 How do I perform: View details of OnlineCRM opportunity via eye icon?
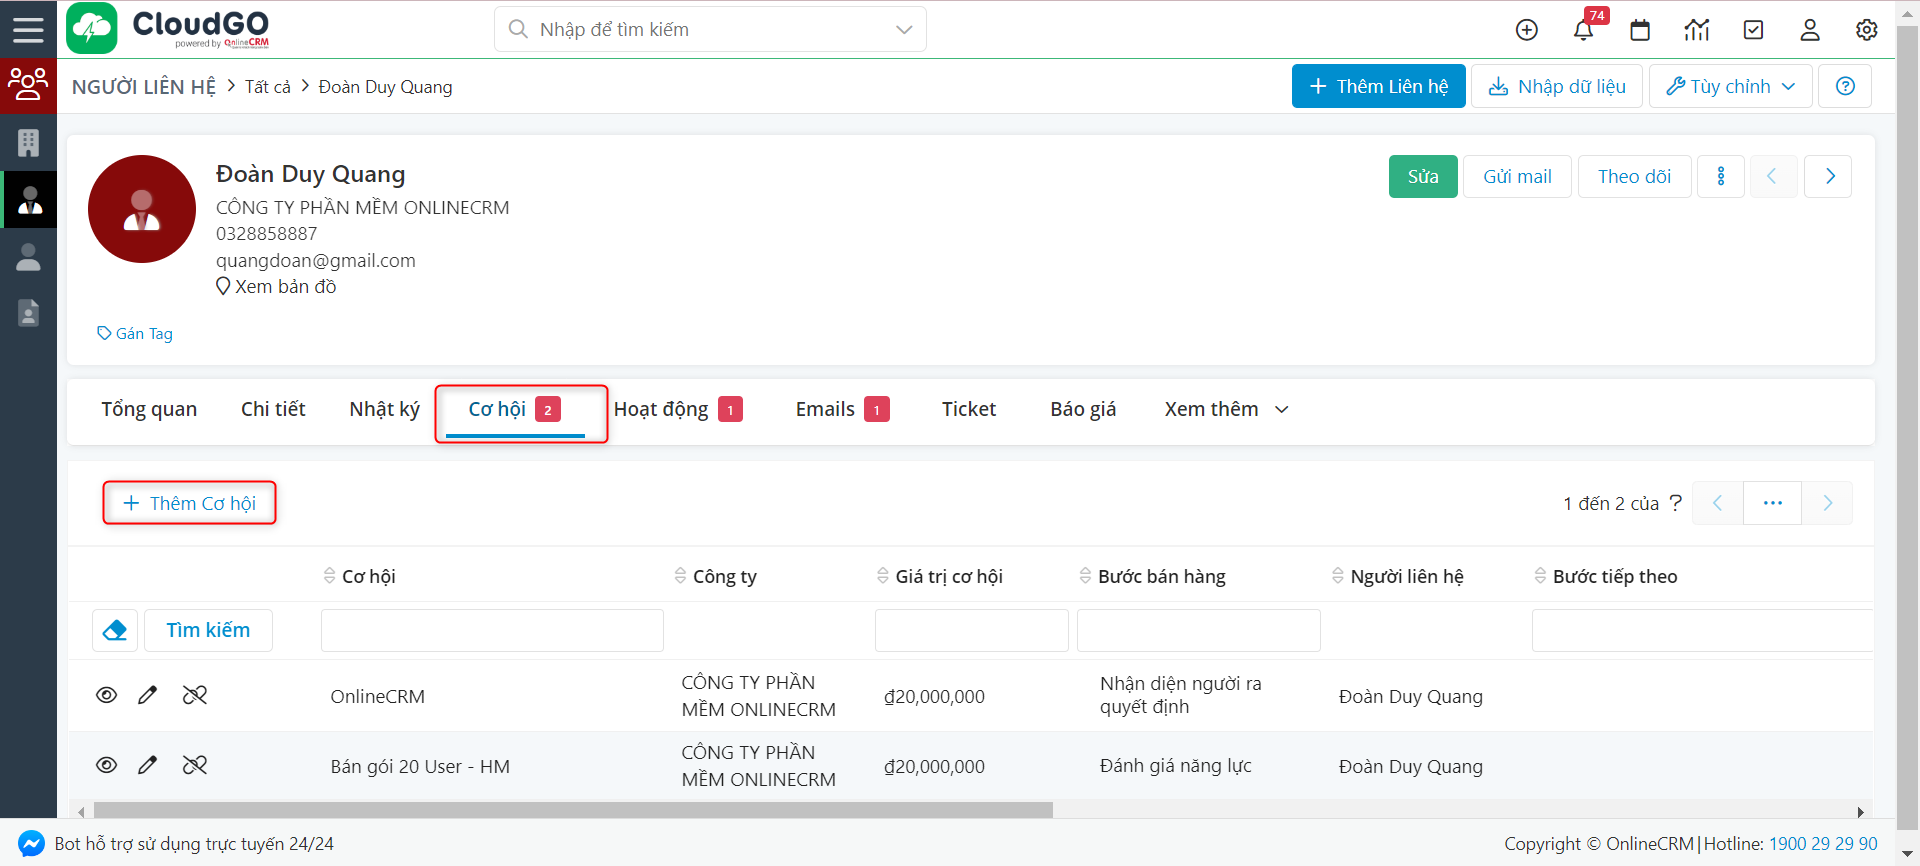[107, 695]
